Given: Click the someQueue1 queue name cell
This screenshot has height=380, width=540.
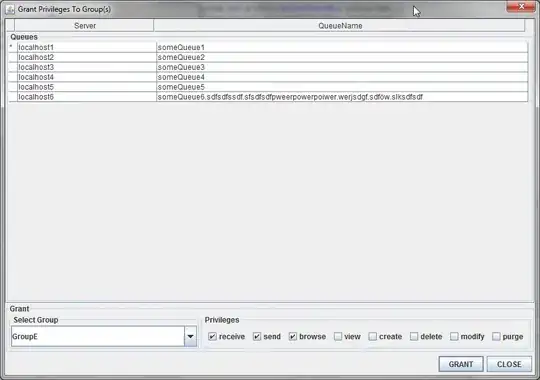Looking at the screenshot, I should pyautogui.click(x=342, y=47).
